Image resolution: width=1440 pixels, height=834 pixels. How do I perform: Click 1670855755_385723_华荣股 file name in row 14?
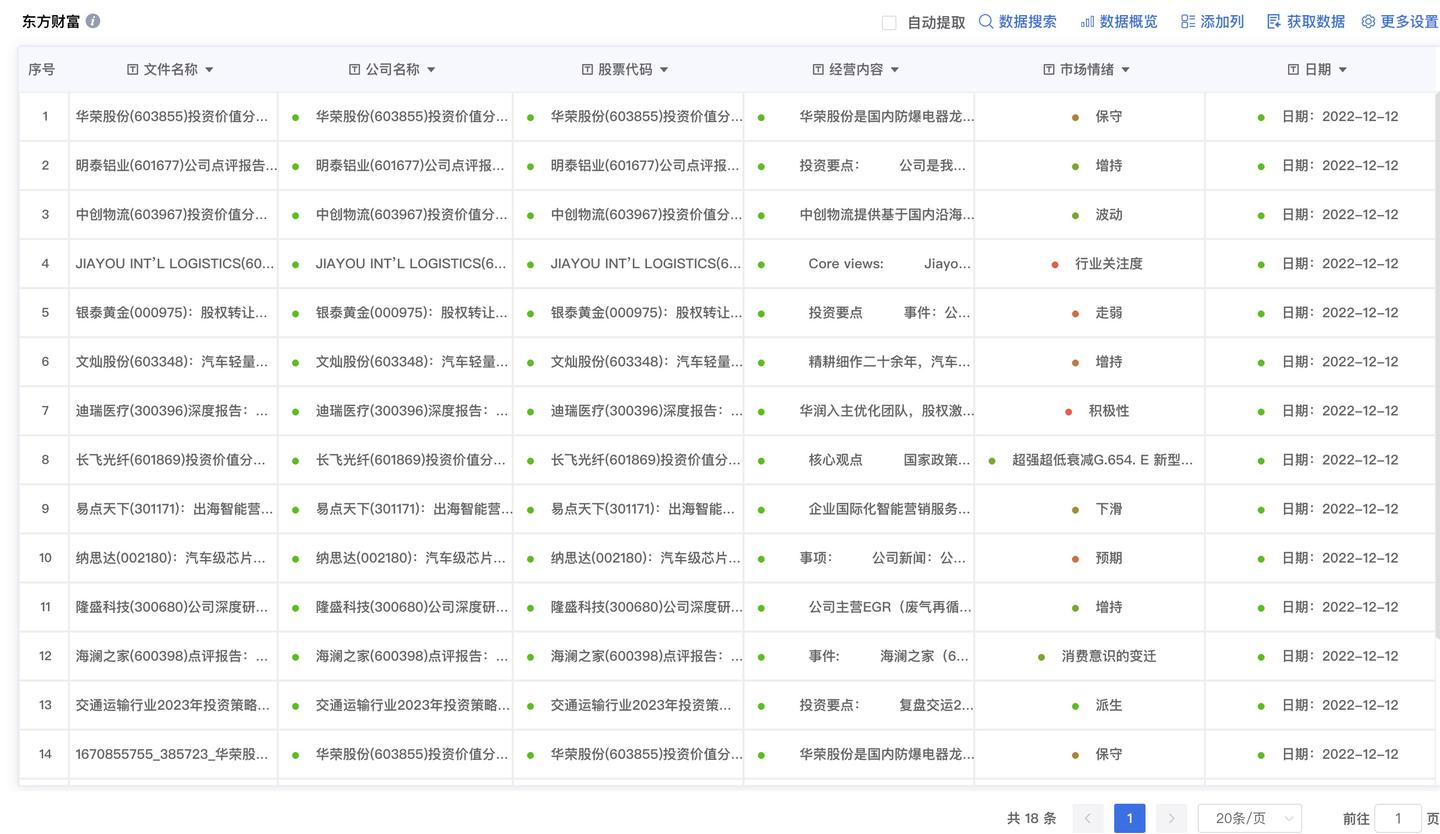coord(172,753)
